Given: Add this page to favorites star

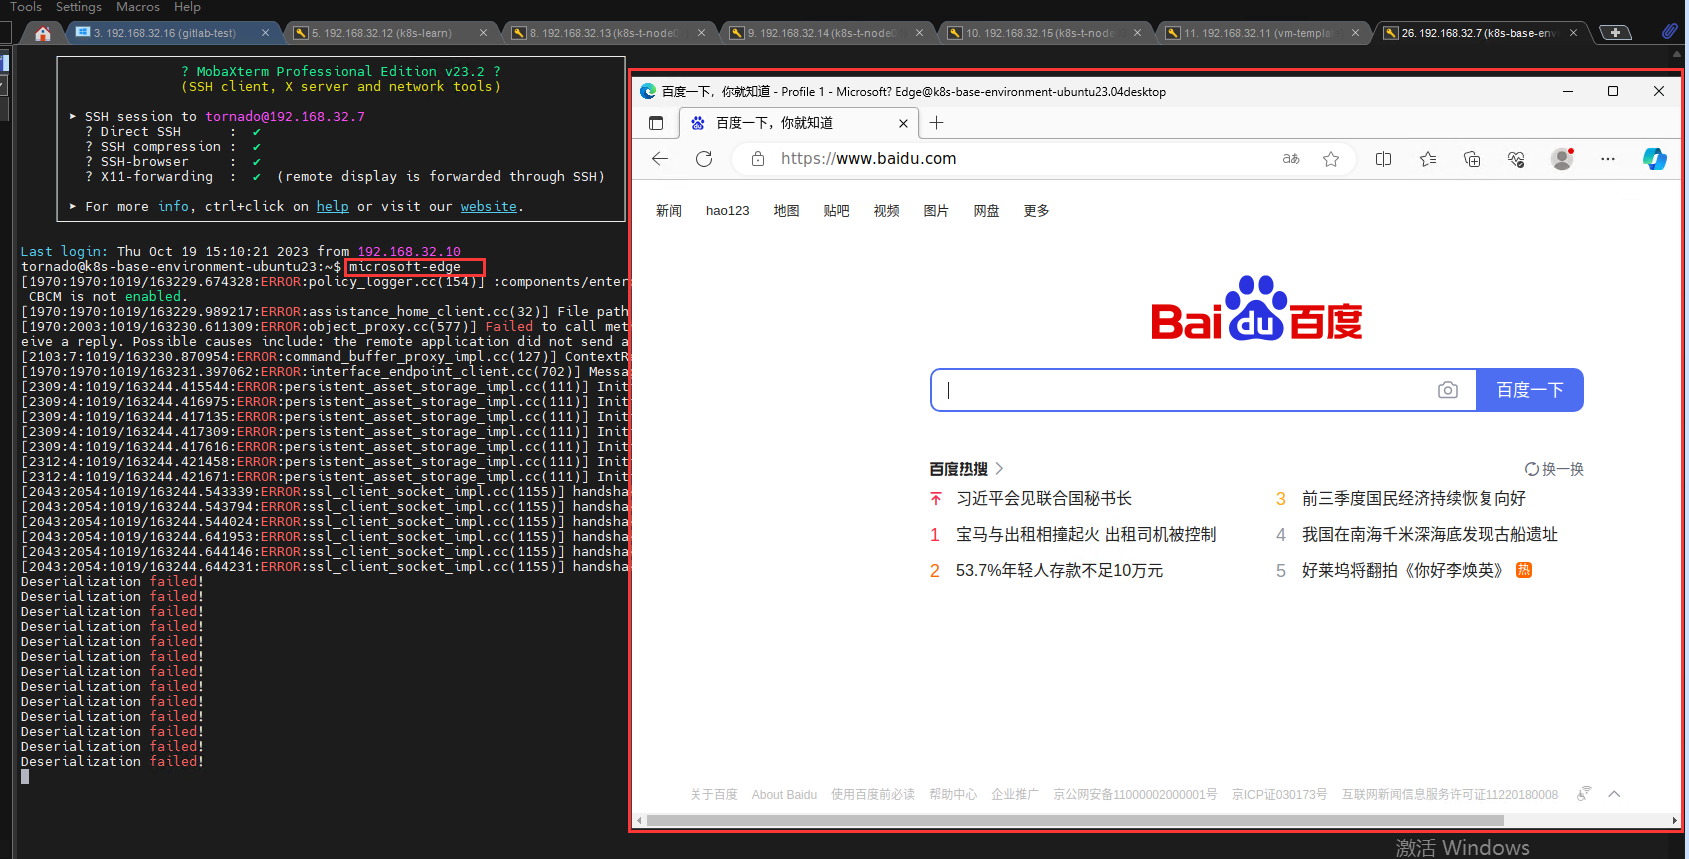Looking at the screenshot, I should click(x=1331, y=159).
